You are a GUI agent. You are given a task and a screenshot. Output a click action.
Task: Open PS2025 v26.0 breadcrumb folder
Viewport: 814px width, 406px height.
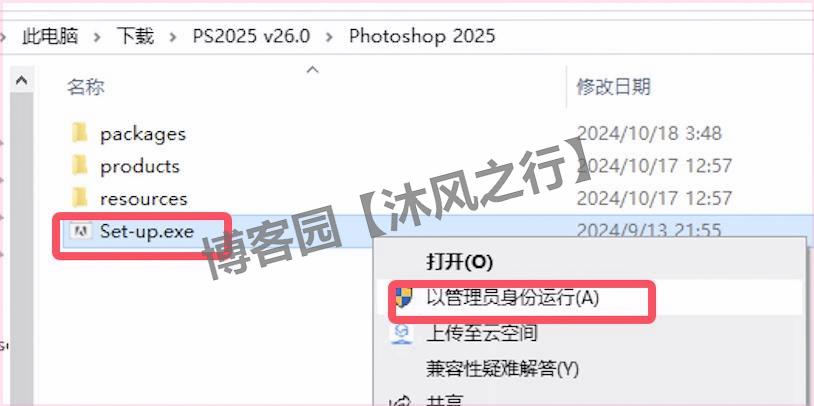[251, 36]
